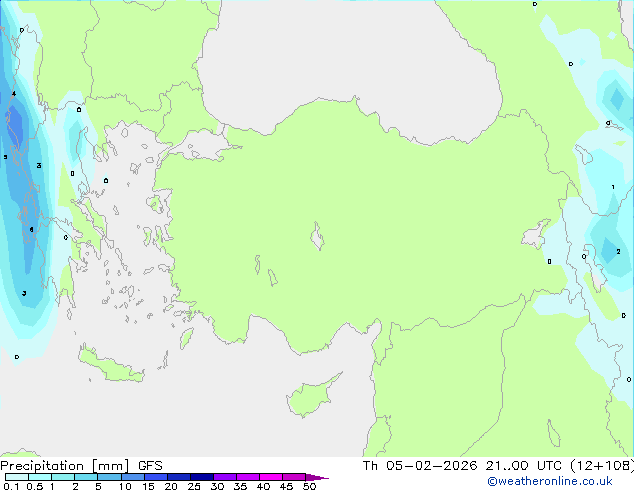Click the 0.5–1 mm legend color swatch
634x490 pixels.
coord(40,477)
